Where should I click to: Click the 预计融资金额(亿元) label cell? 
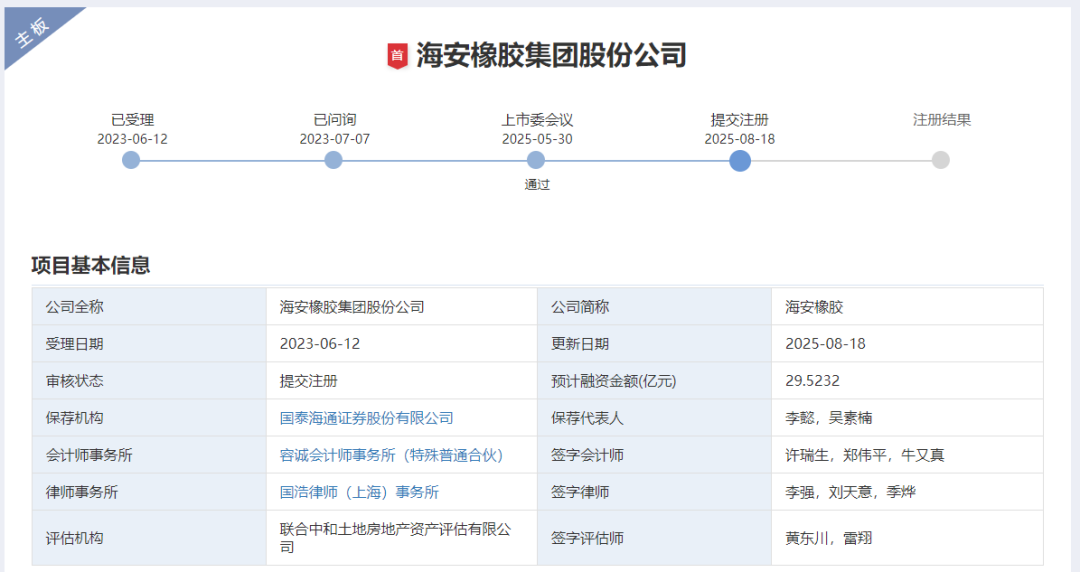[x=654, y=381]
